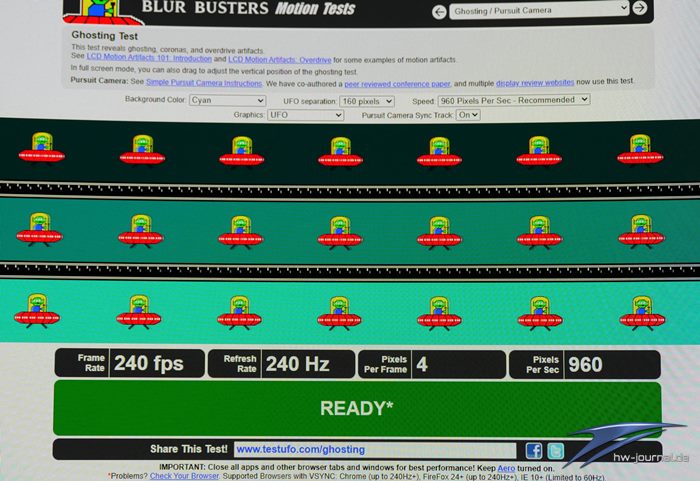Screen dimensions: 700x481
Task: Click the 240 Hz refresh rate readout
Action: 297,364
